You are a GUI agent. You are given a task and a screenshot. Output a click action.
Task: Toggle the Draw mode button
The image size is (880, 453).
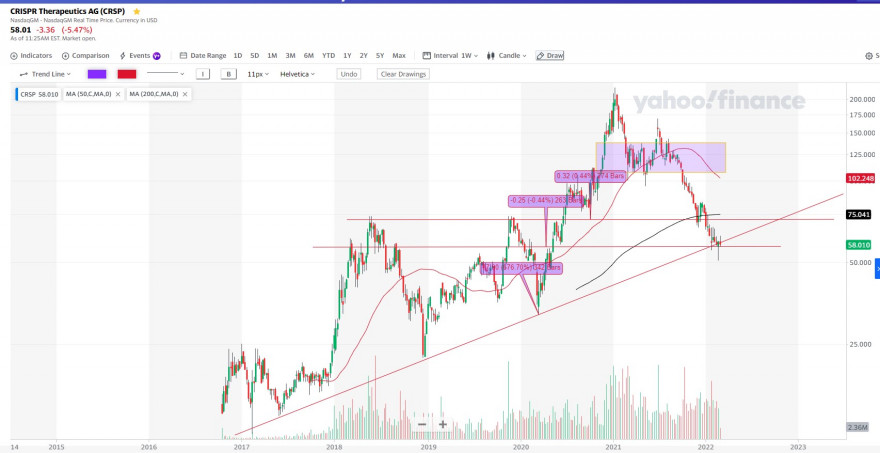549,56
